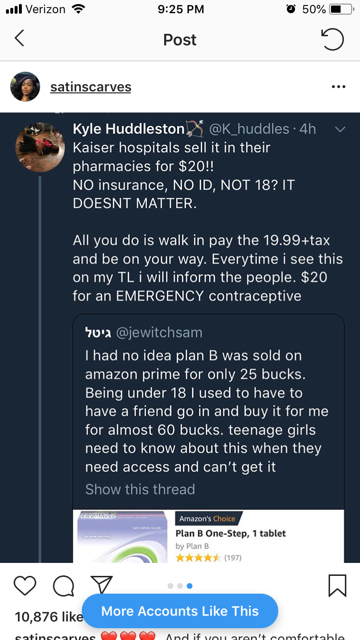Tap More Accounts Like This button
Screen dimensions: 360x640
pyautogui.click(x=180, y=611)
